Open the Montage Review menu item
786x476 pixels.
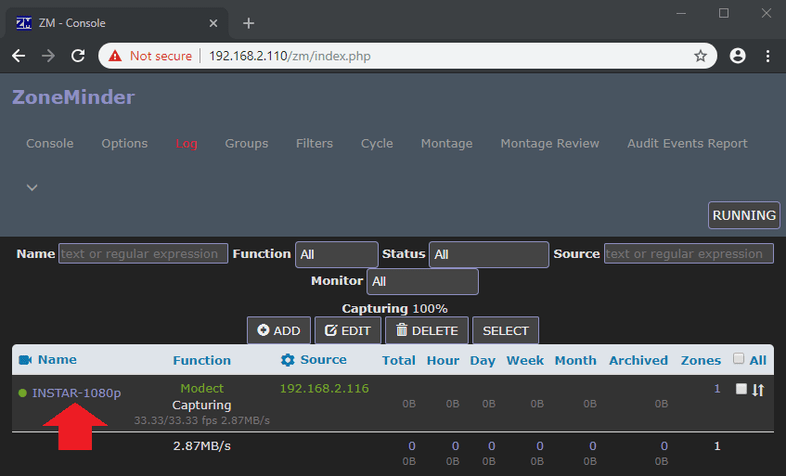[x=549, y=143]
